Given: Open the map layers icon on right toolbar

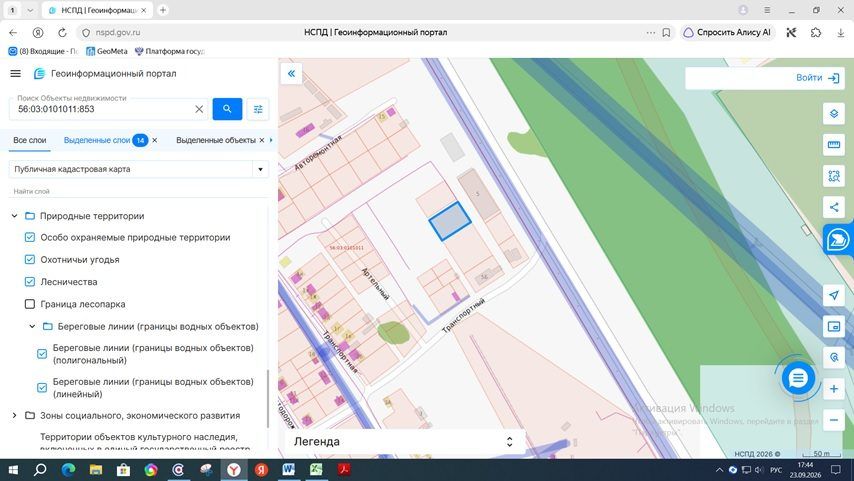Looking at the screenshot, I should point(834,114).
